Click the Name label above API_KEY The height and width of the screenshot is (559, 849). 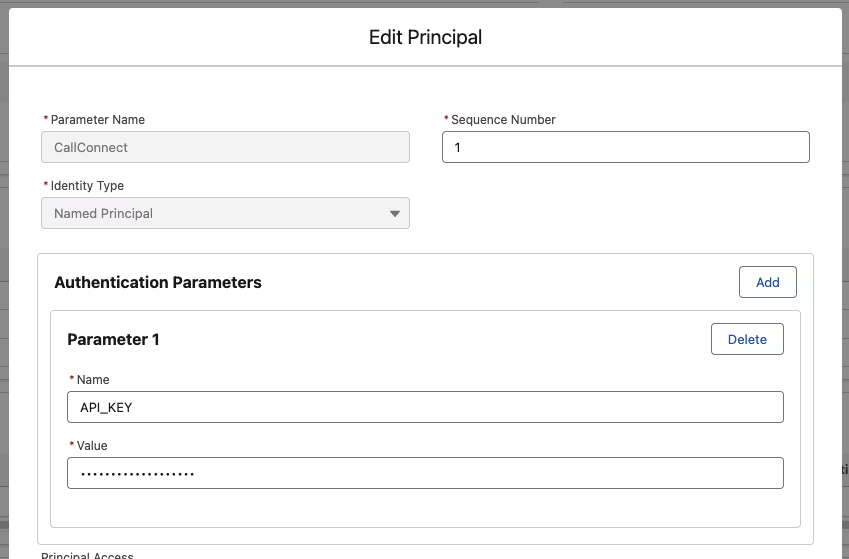tap(93, 380)
